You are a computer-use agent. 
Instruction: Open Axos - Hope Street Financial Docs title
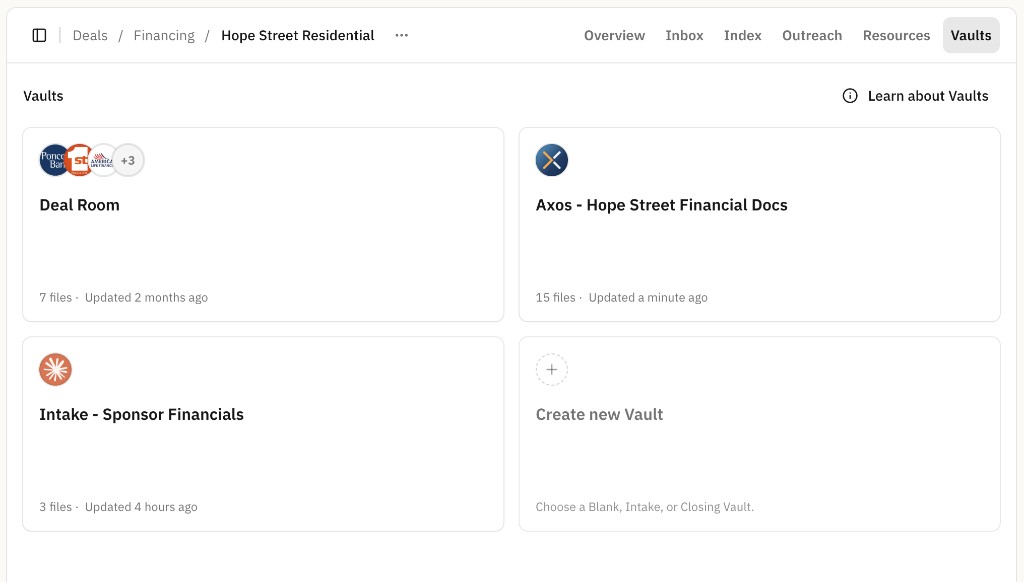pyautogui.click(x=662, y=205)
